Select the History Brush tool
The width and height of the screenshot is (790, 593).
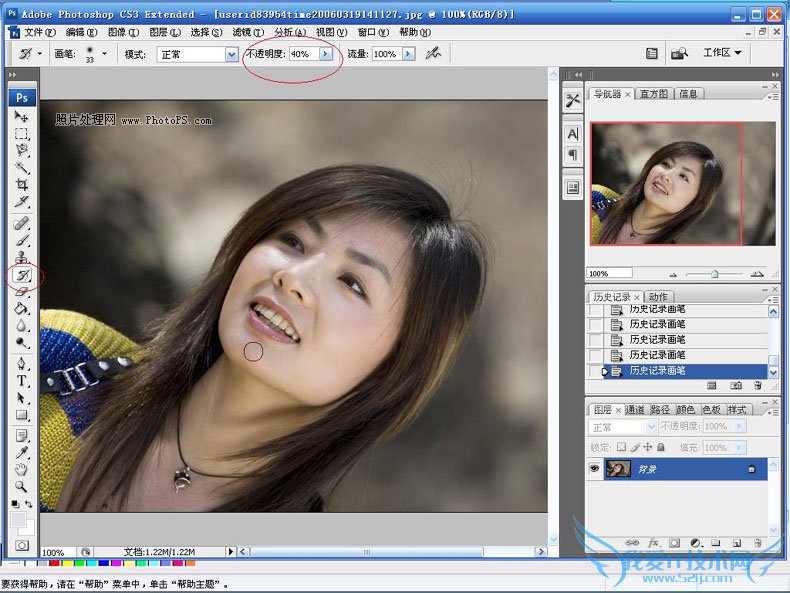coord(22,275)
